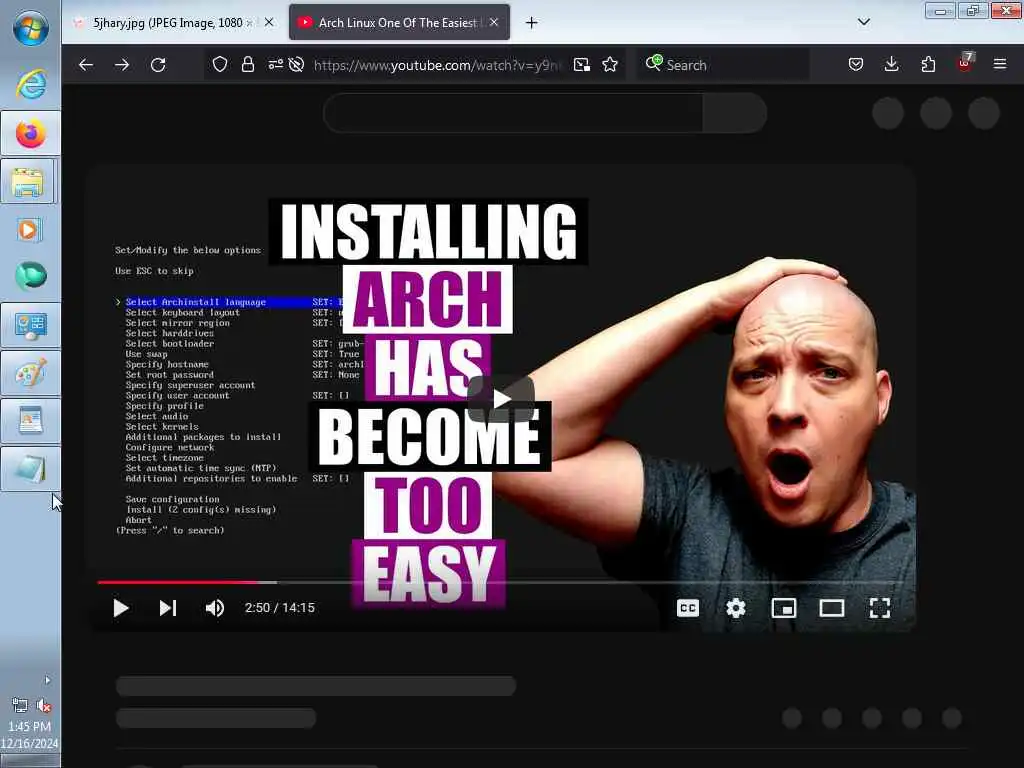Screen dimensions: 1024x768
Task: Switch to 5jhary.jpg image tab
Action: (174, 23)
